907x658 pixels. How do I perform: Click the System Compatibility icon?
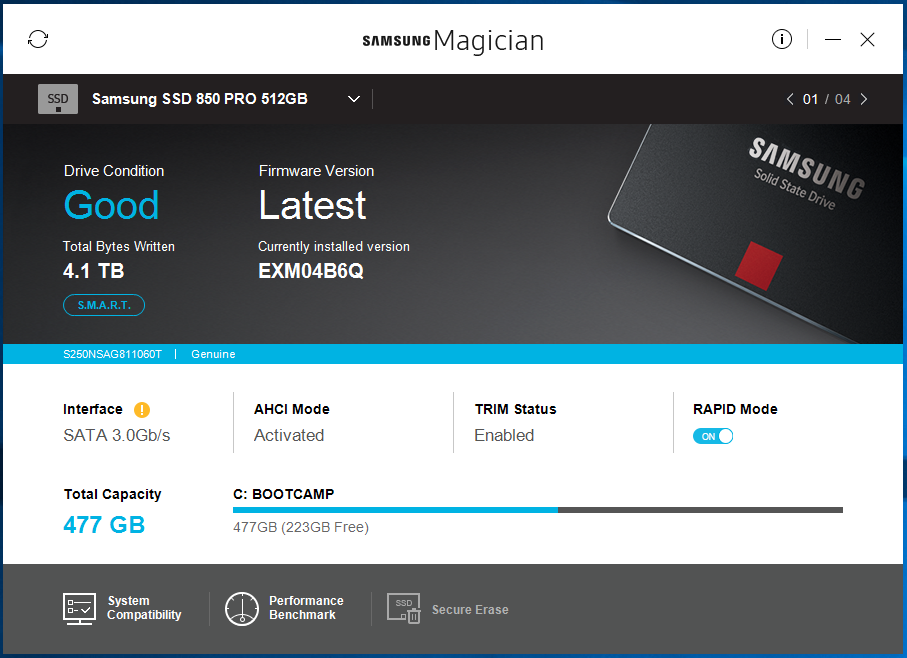coord(79,608)
